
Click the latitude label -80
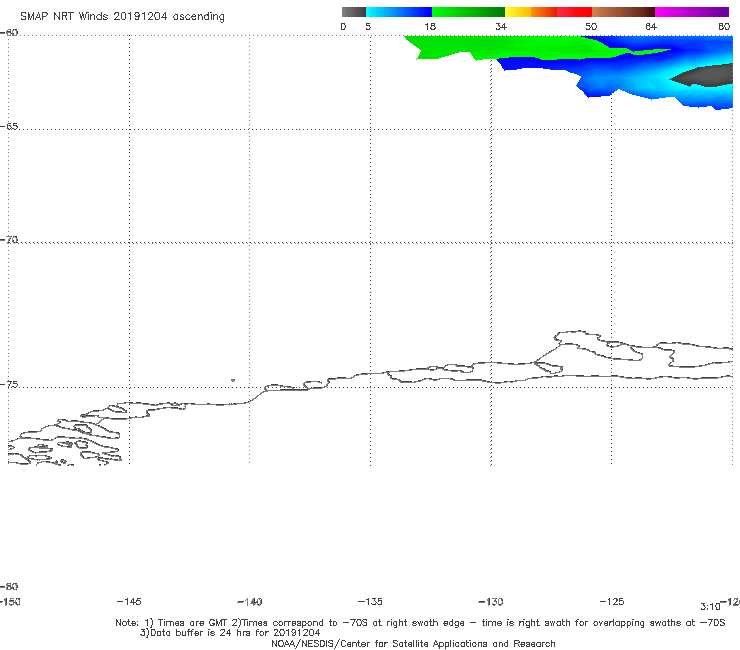9,587
